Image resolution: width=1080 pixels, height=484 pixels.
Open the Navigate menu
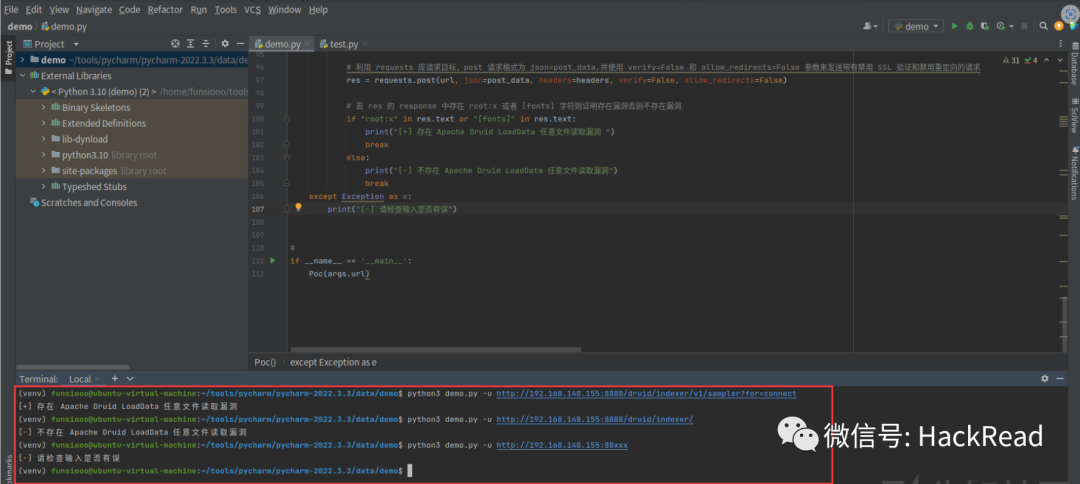tap(94, 10)
